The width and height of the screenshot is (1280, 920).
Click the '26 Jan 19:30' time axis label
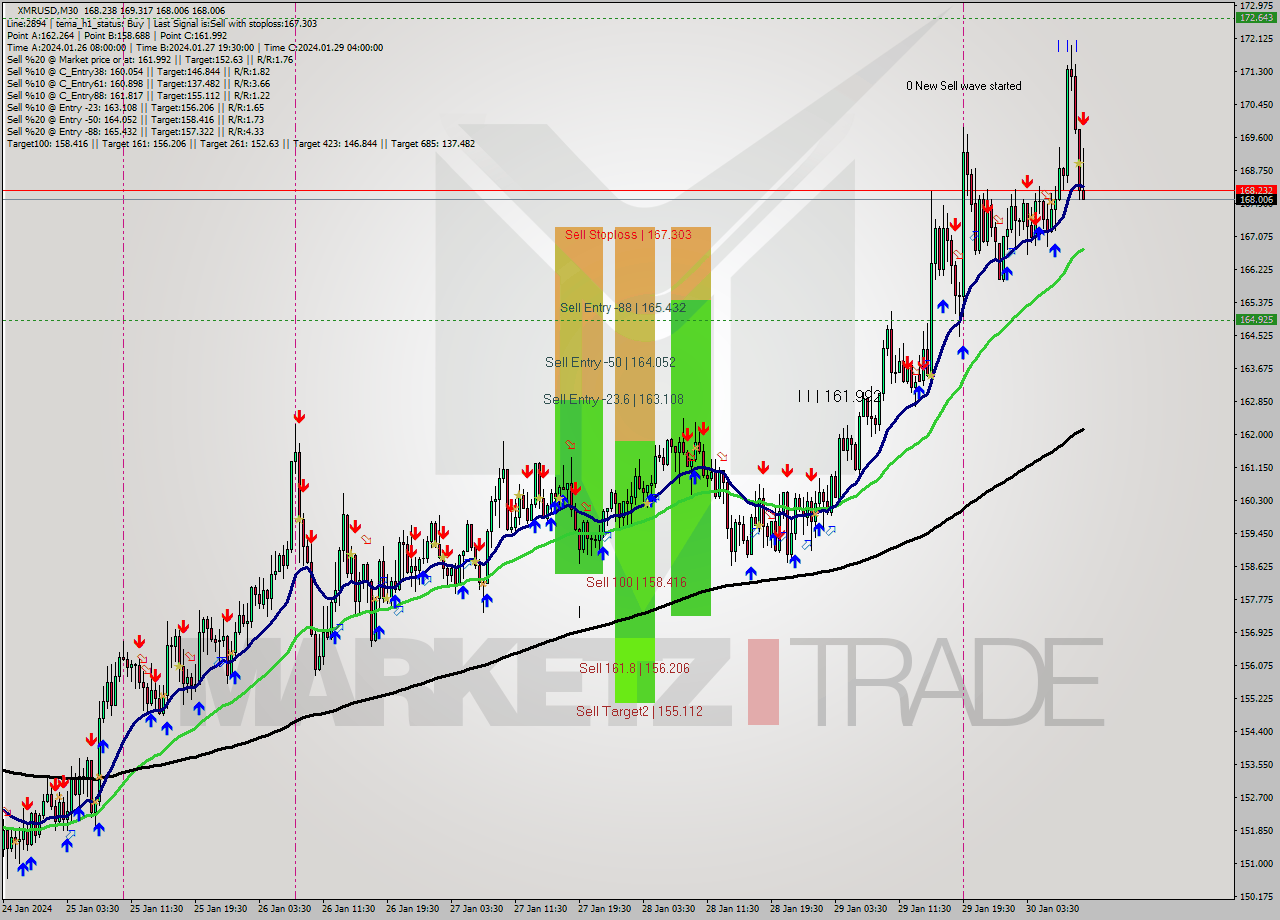[x=413, y=909]
